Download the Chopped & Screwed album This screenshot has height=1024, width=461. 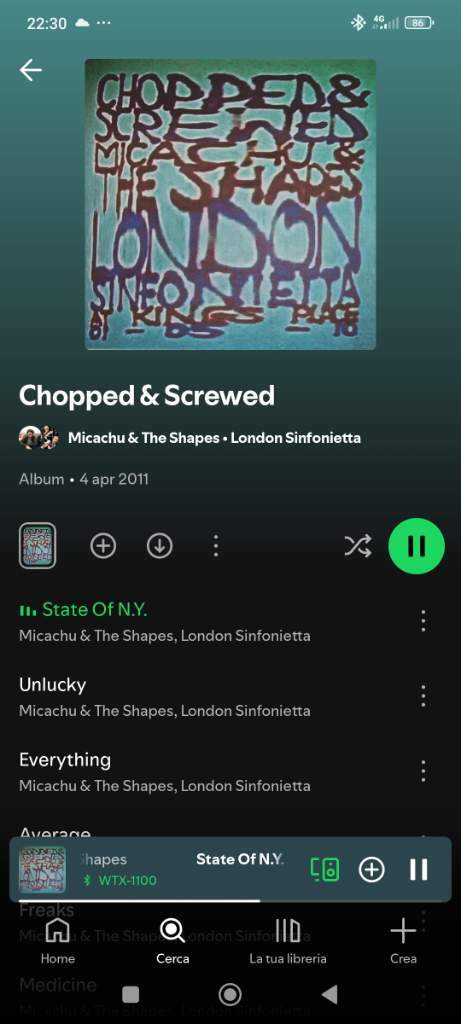tap(159, 546)
